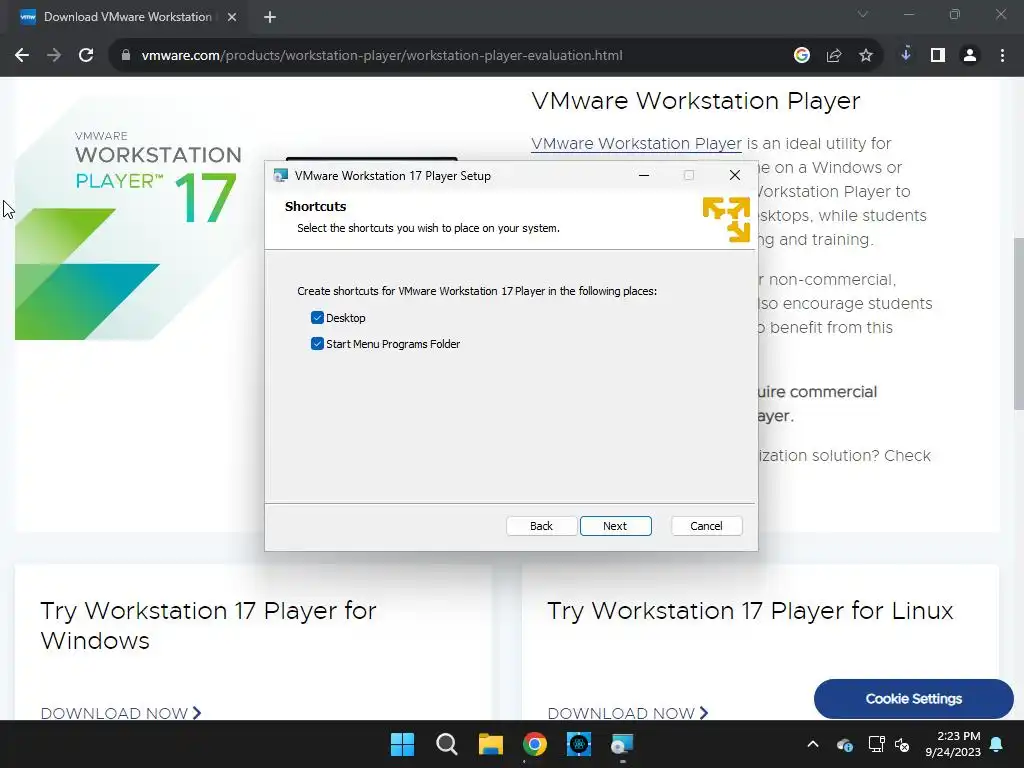Click the cloud sync tray icon
Image resolution: width=1024 pixels, height=768 pixels.
tap(844, 744)
